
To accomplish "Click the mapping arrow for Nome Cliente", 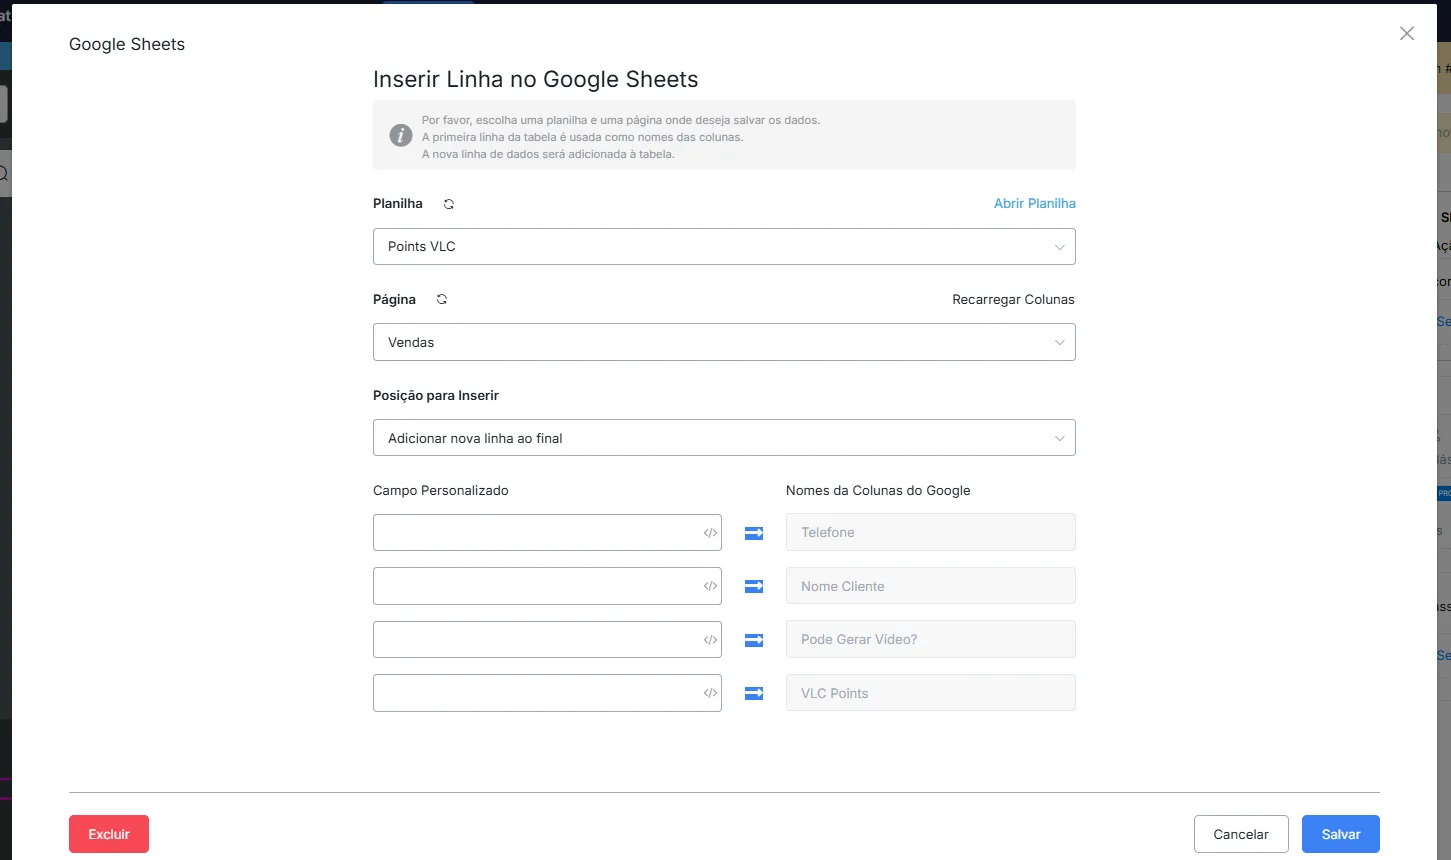I will [x=754, y=586].
